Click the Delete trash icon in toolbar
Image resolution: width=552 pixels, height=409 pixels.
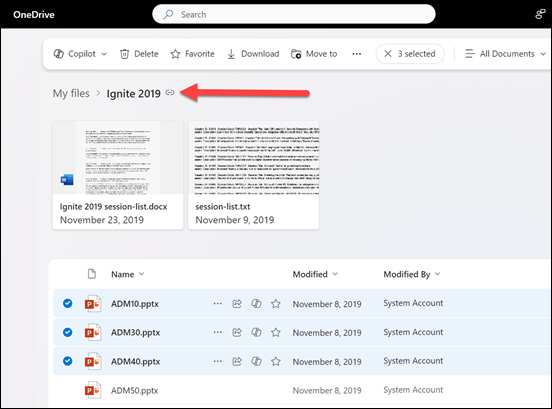(124, 54)
